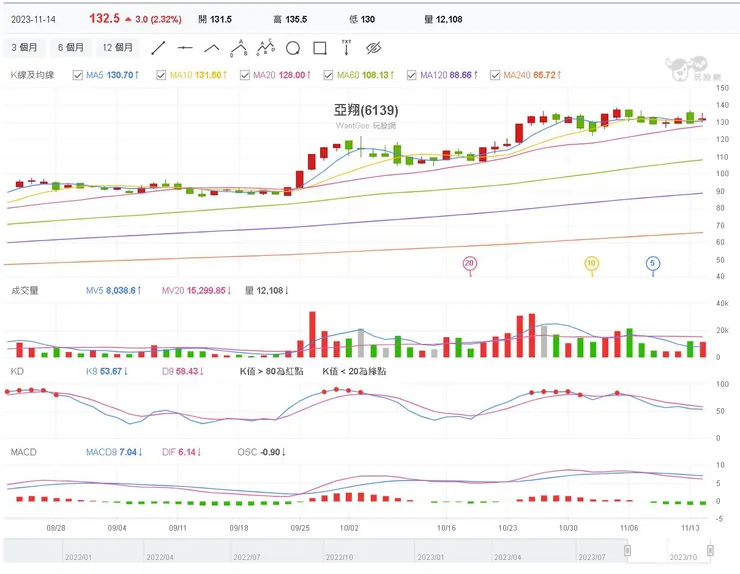Viewport: 740px width, 574px height.
Task: Click the pink 20 marker on chart
Action: [x=470, y=263]
